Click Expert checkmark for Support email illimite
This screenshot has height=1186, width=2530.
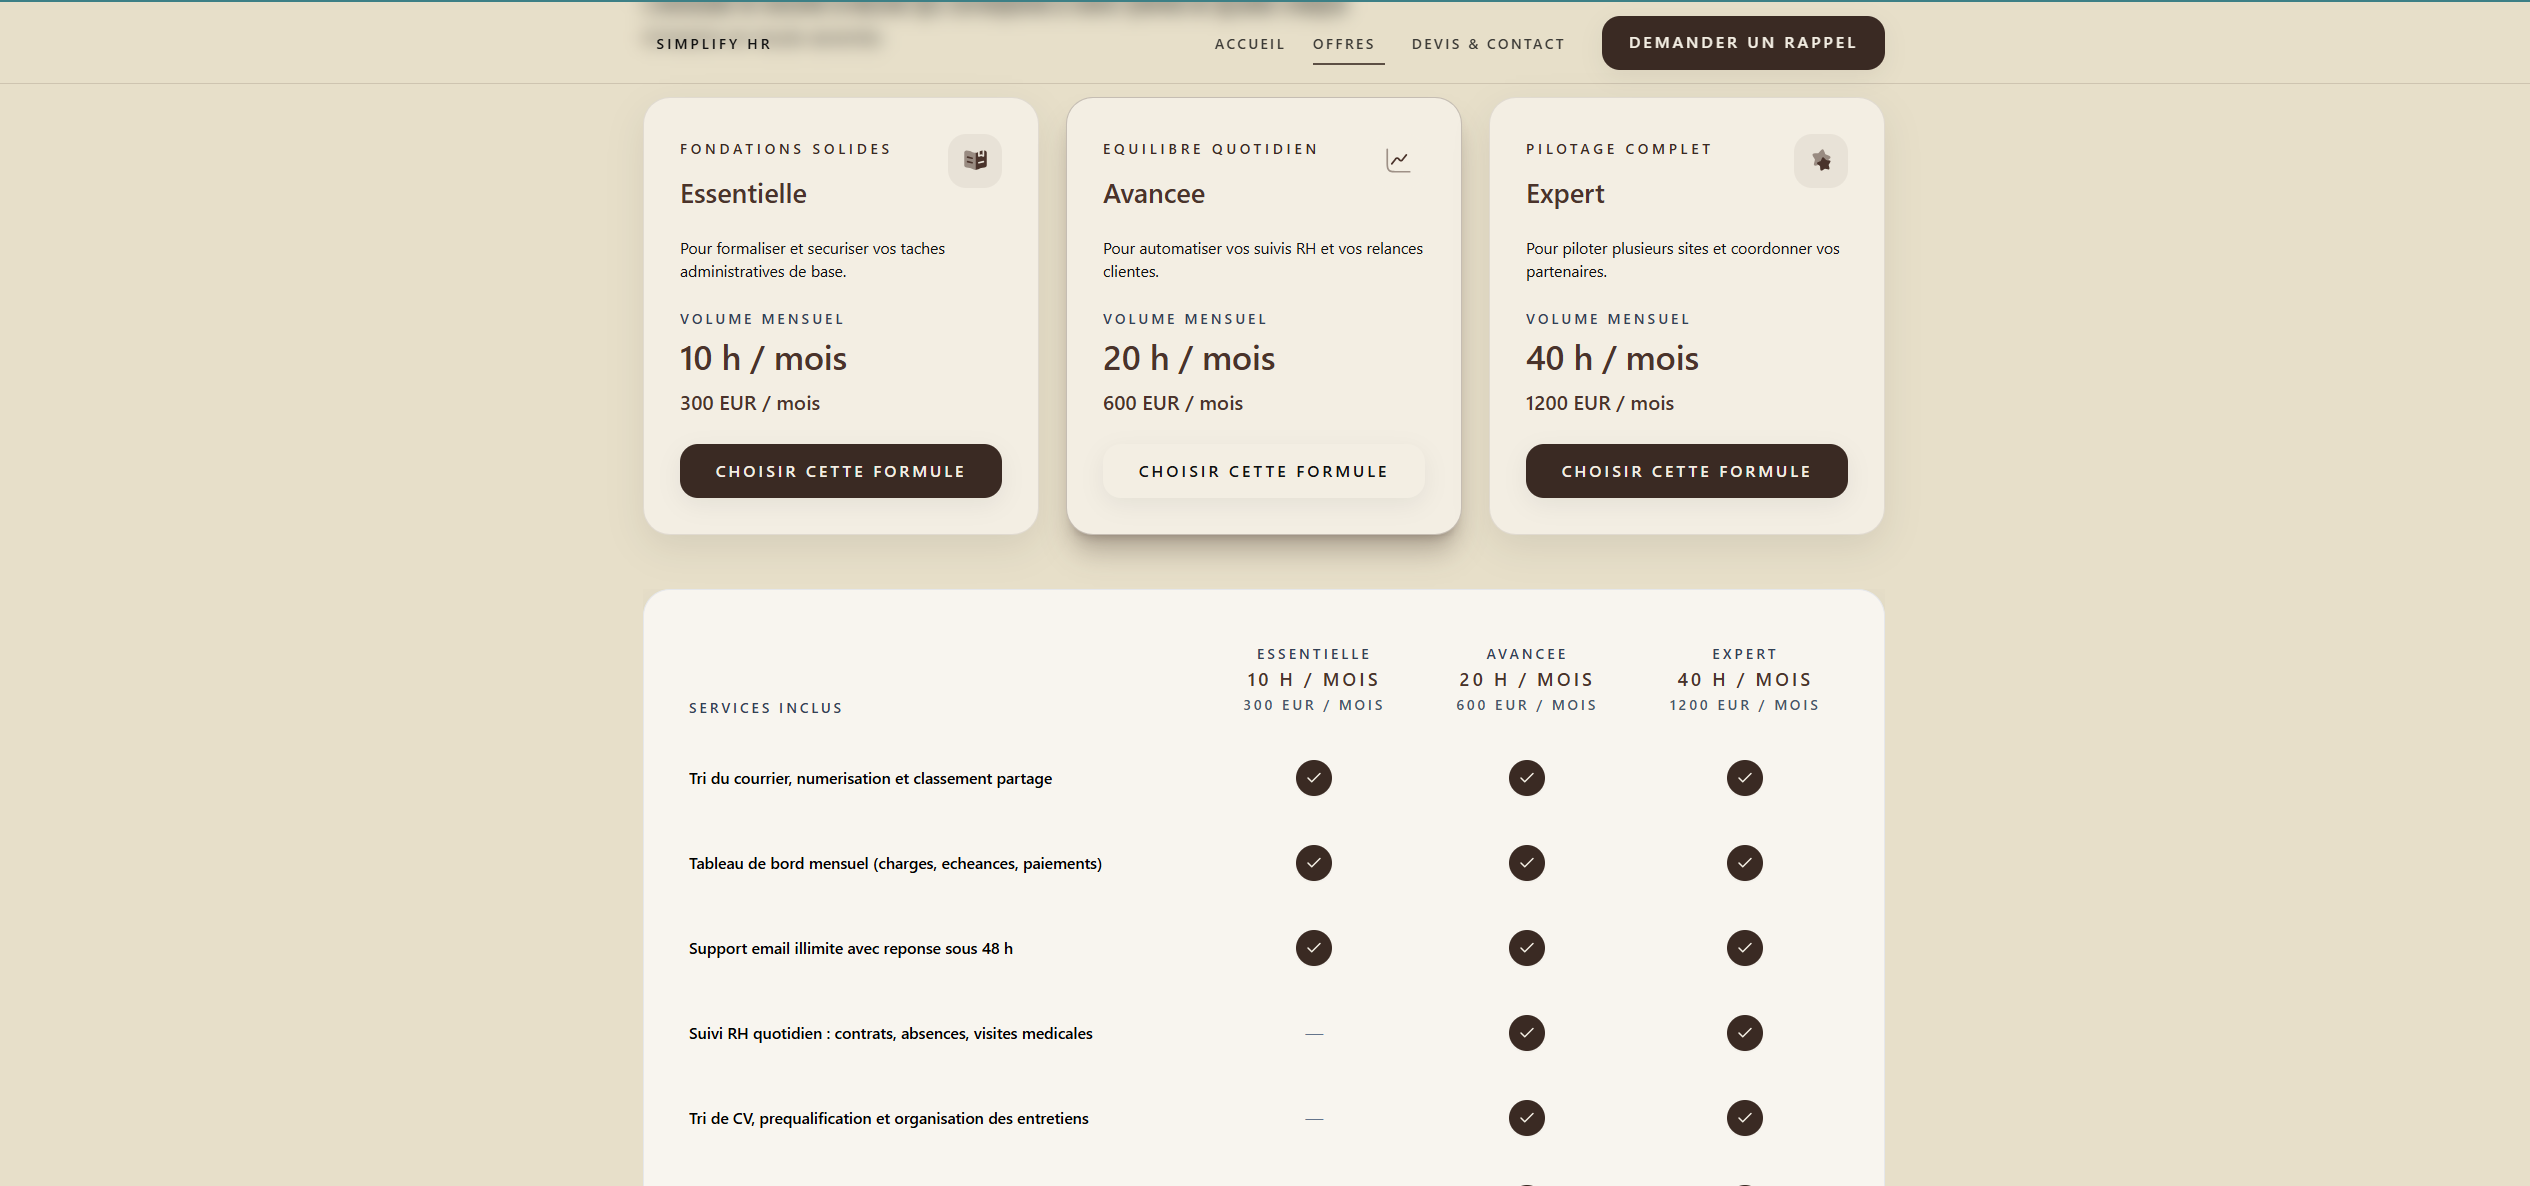pos(1744,948)
